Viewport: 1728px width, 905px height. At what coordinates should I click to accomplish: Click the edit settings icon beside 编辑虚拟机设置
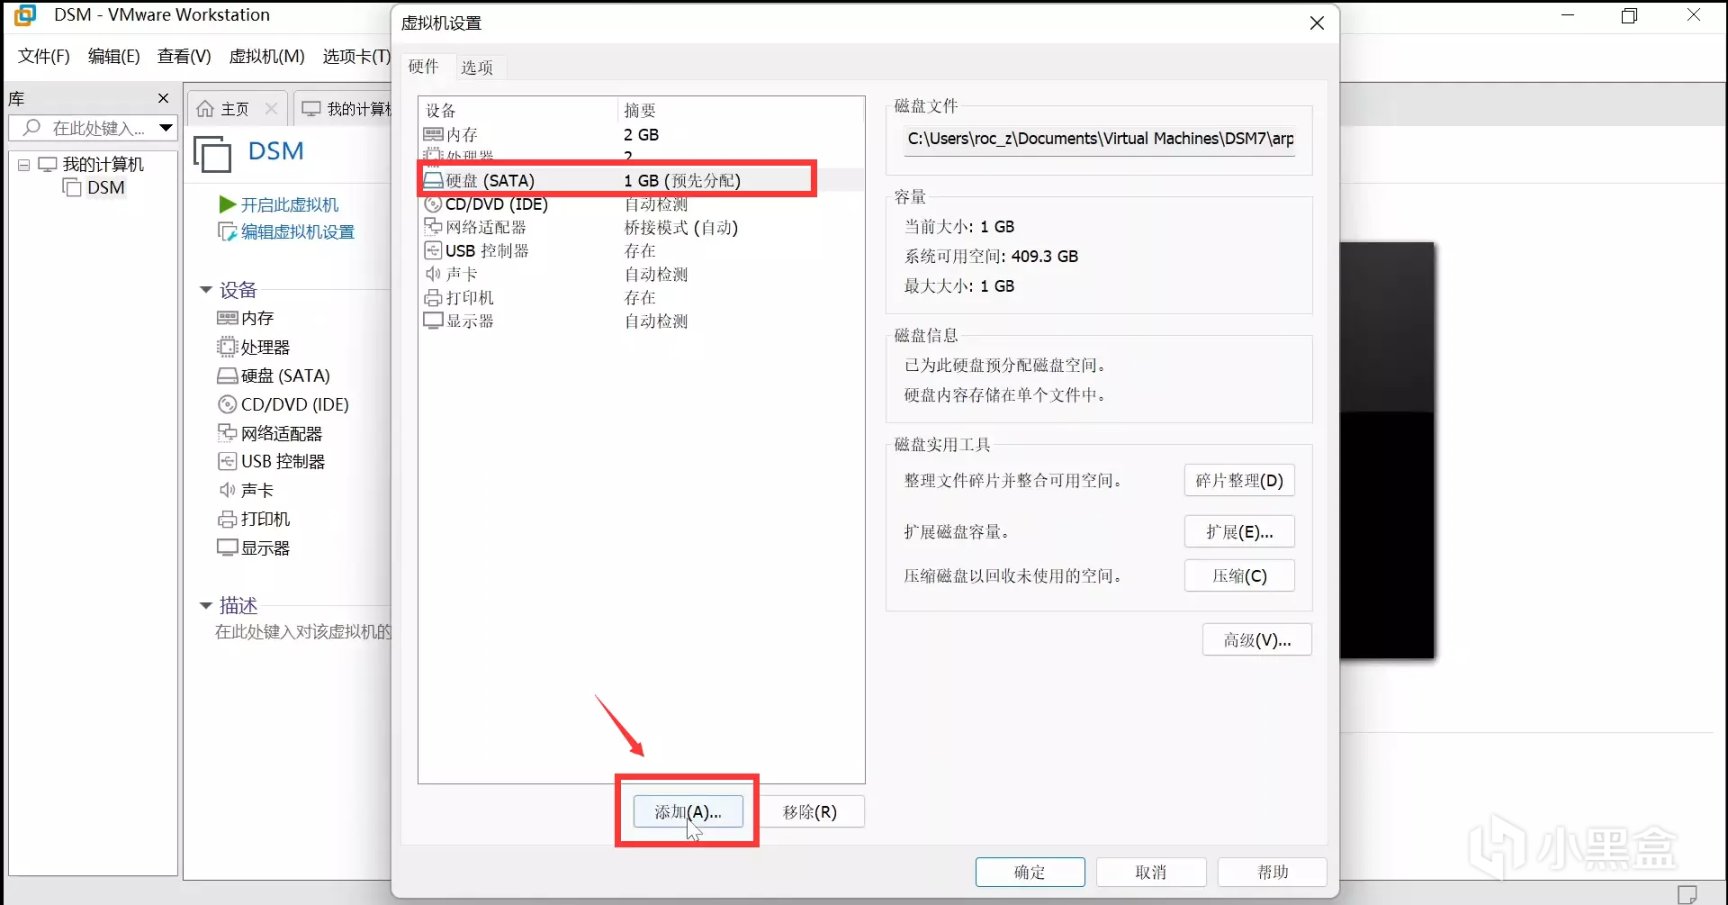[227, 232]
